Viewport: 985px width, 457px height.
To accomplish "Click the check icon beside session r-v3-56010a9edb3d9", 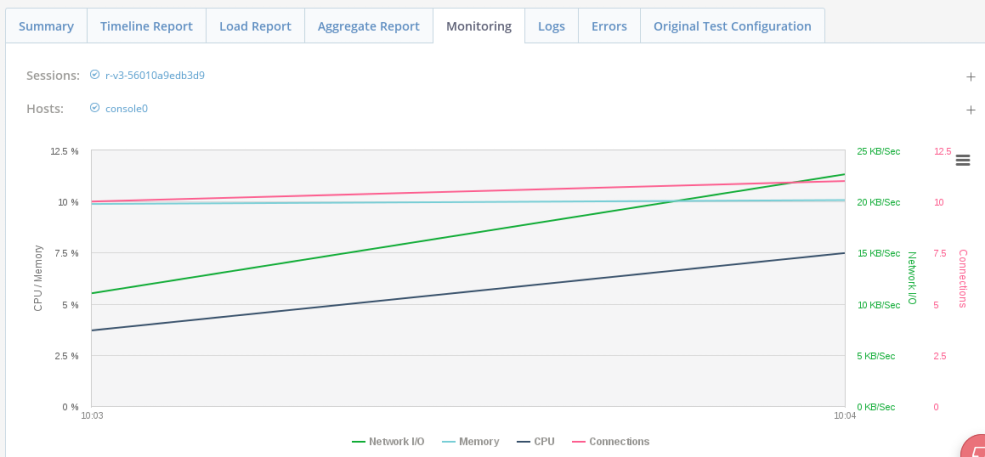I will click(x=95, y=75).
